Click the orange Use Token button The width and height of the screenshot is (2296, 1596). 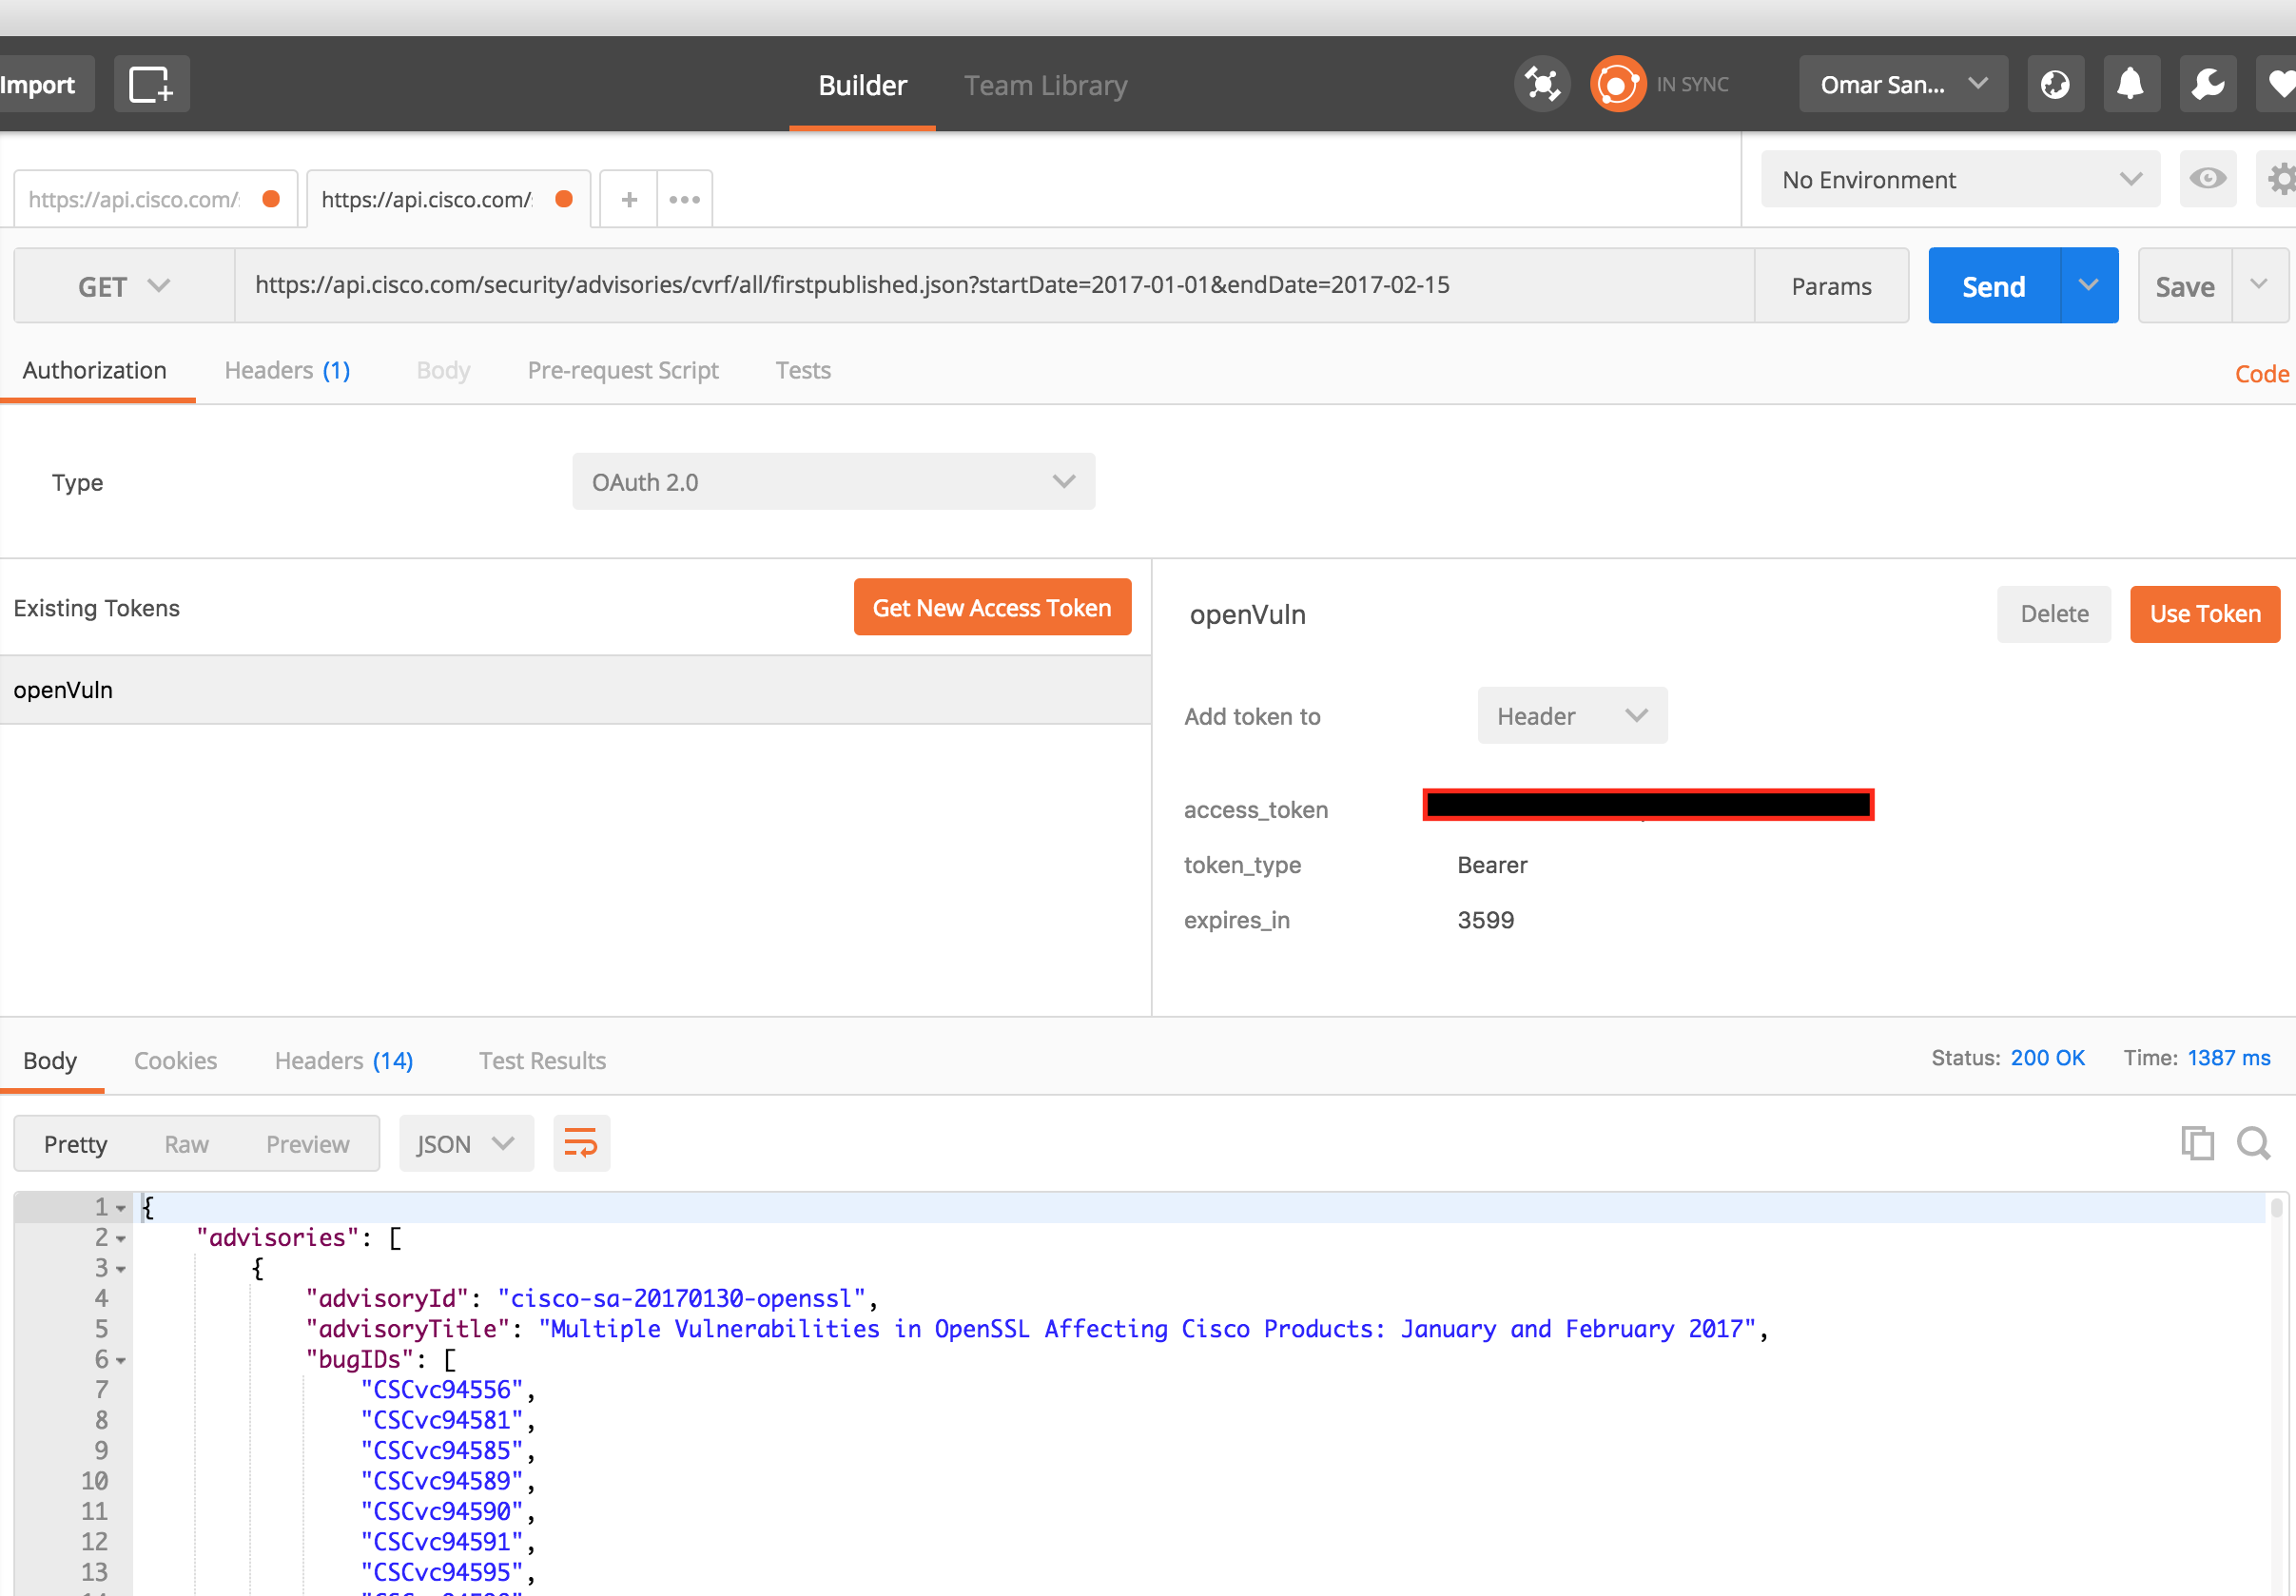[x=2205, y=613]
